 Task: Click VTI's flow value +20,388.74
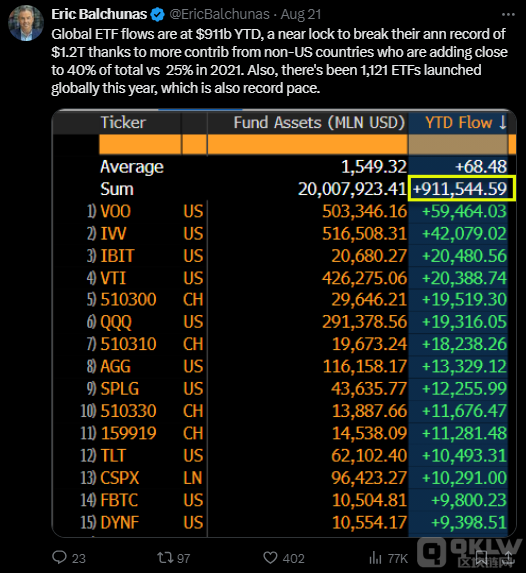click(464, 278)
